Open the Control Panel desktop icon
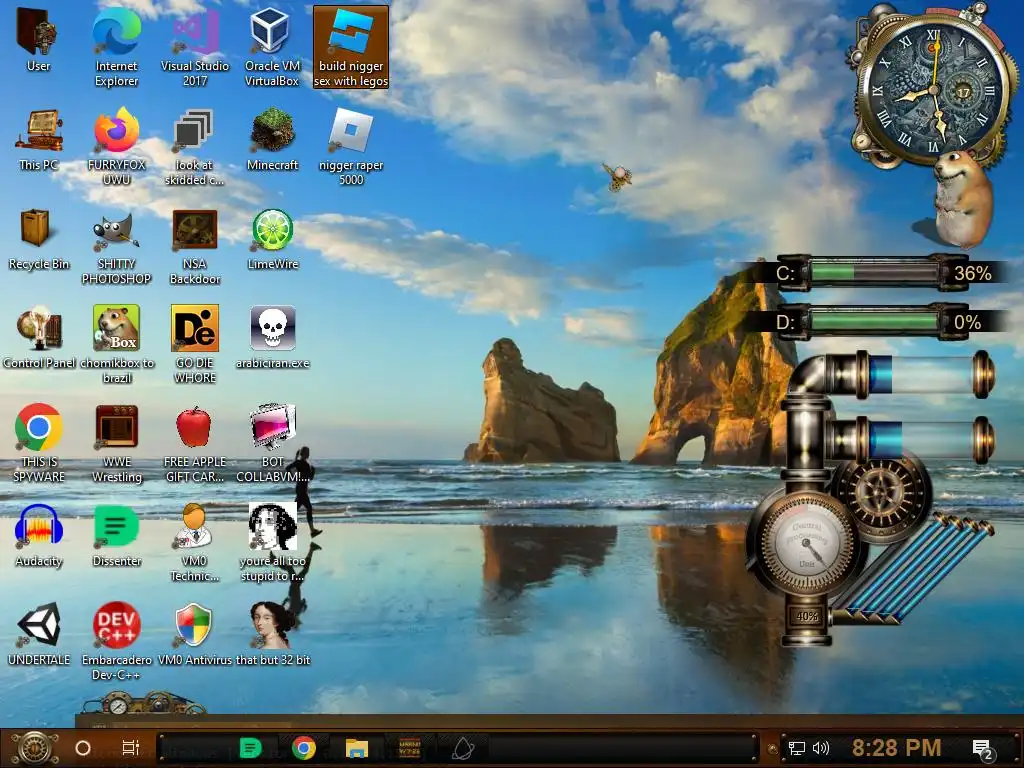 pos(39,338)
